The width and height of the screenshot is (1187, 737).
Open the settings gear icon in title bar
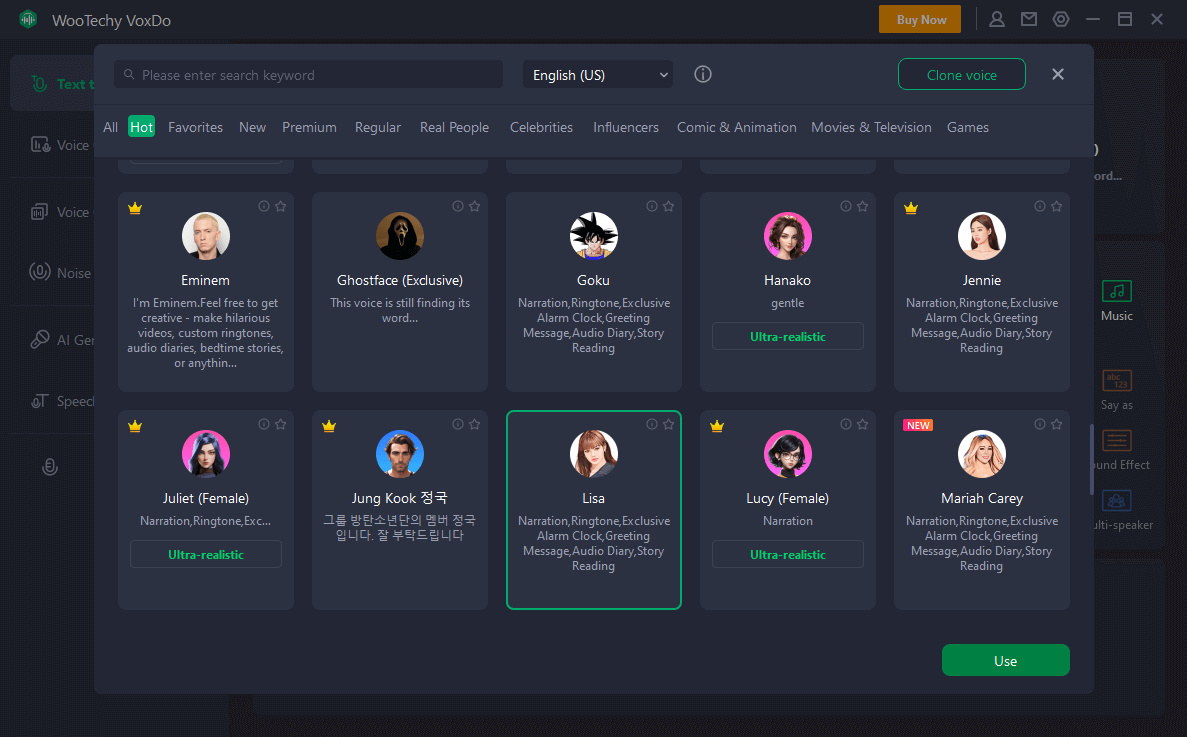[1061, 19]
